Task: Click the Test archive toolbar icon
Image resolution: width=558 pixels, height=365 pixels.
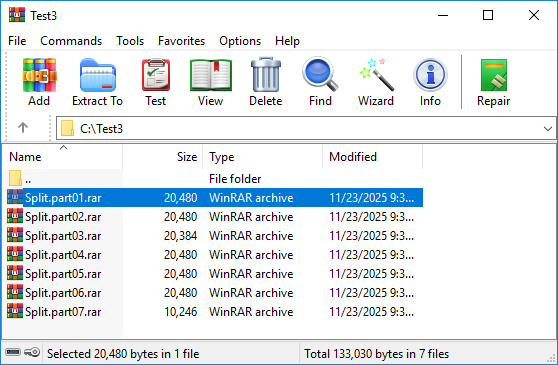Action: point(156,75)
